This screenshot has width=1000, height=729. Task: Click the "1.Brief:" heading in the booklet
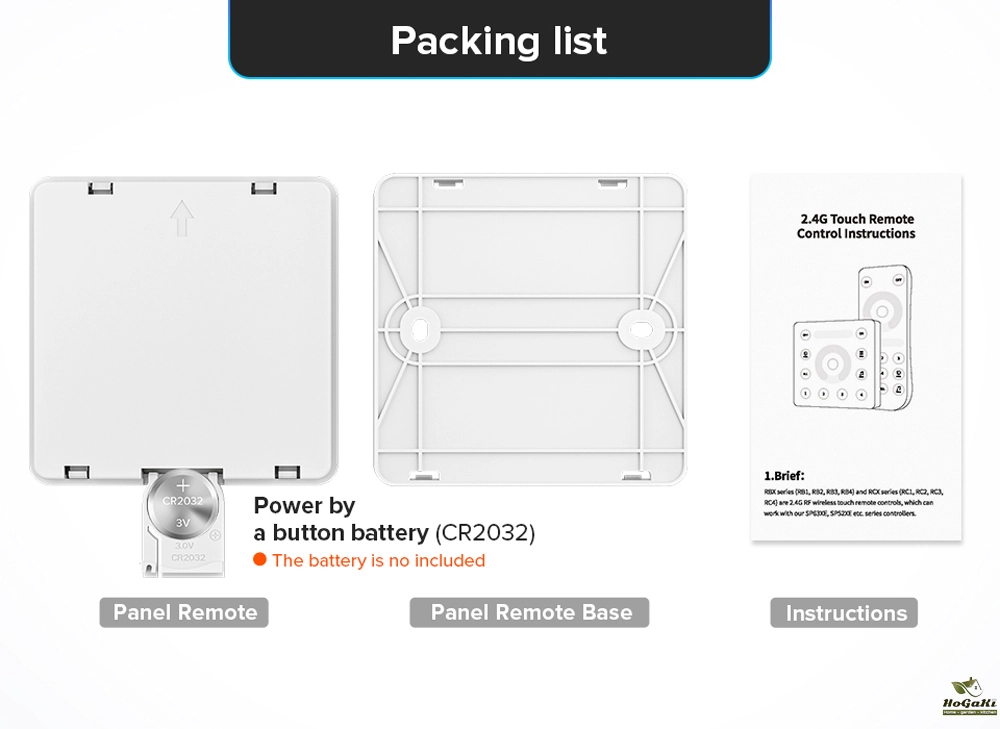[x=785, y=476]
